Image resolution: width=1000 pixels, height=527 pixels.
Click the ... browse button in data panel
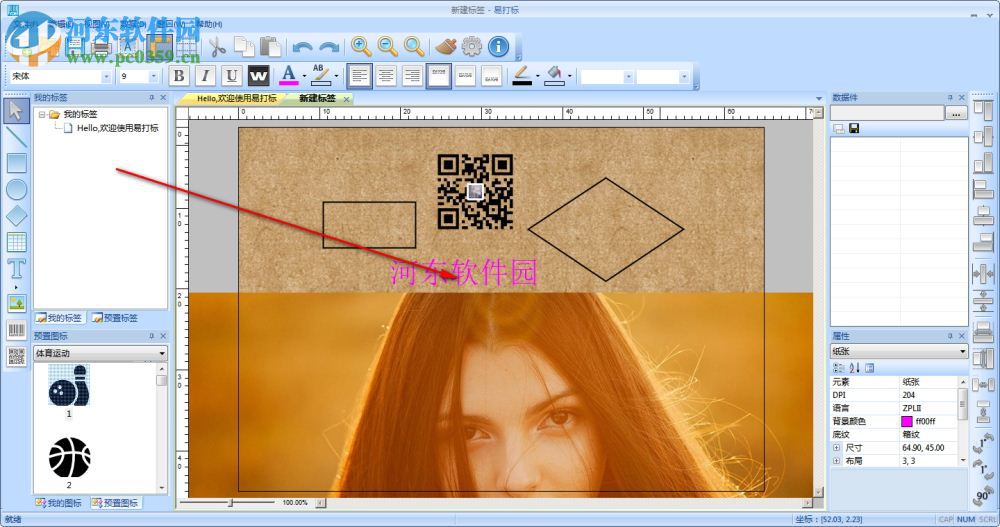point(956,114)
